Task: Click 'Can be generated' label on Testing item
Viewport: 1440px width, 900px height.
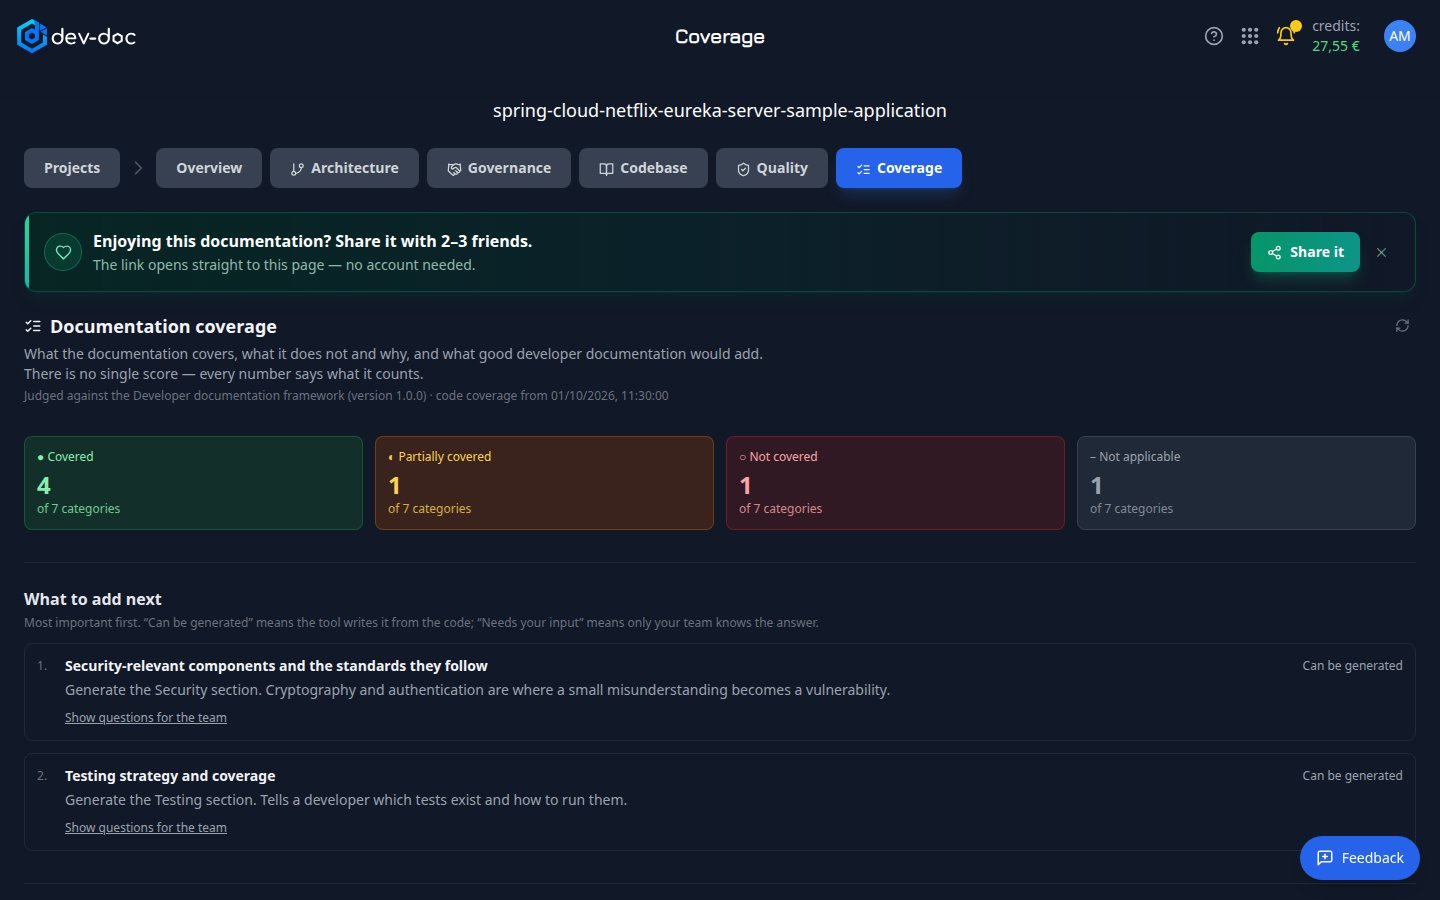Action: point(1352,776)
